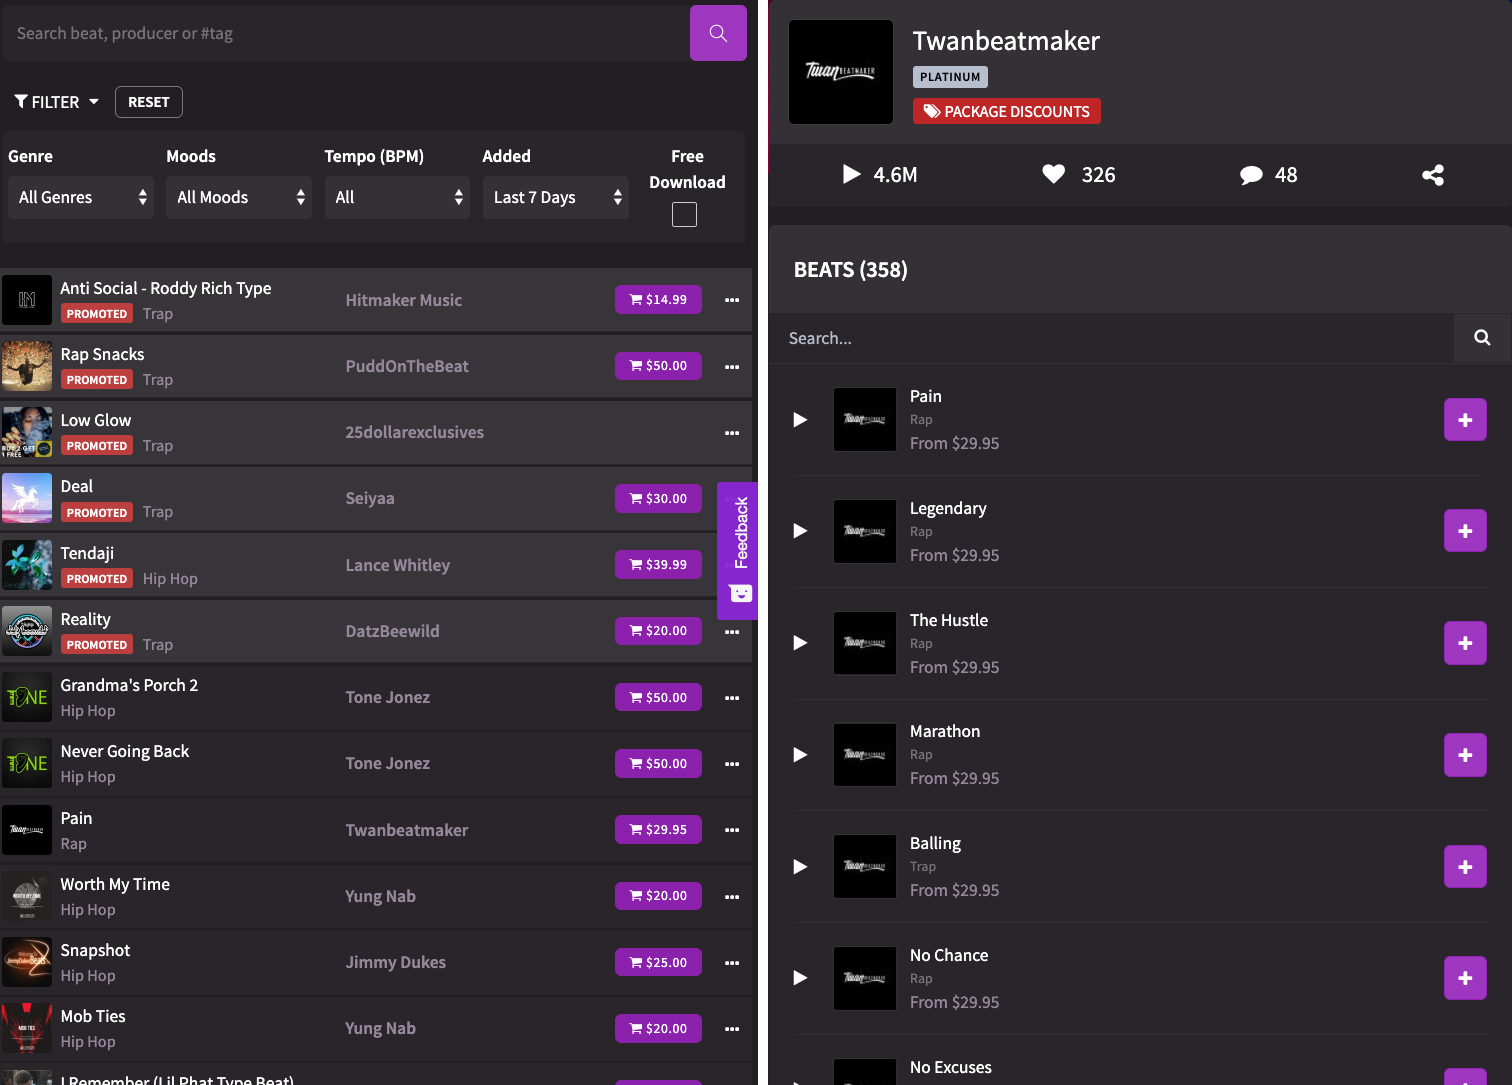Click the beats list search magnifier

(x=1482, y=338)
